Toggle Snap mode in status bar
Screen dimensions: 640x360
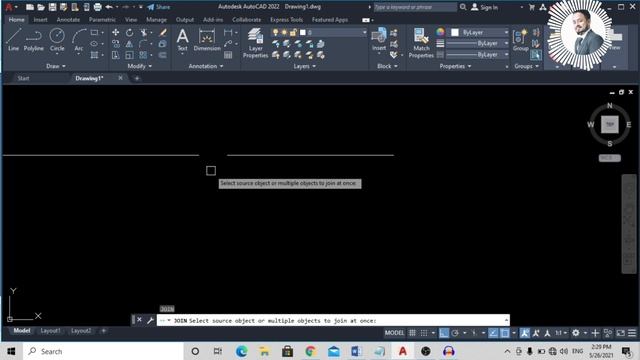[424, 333]
